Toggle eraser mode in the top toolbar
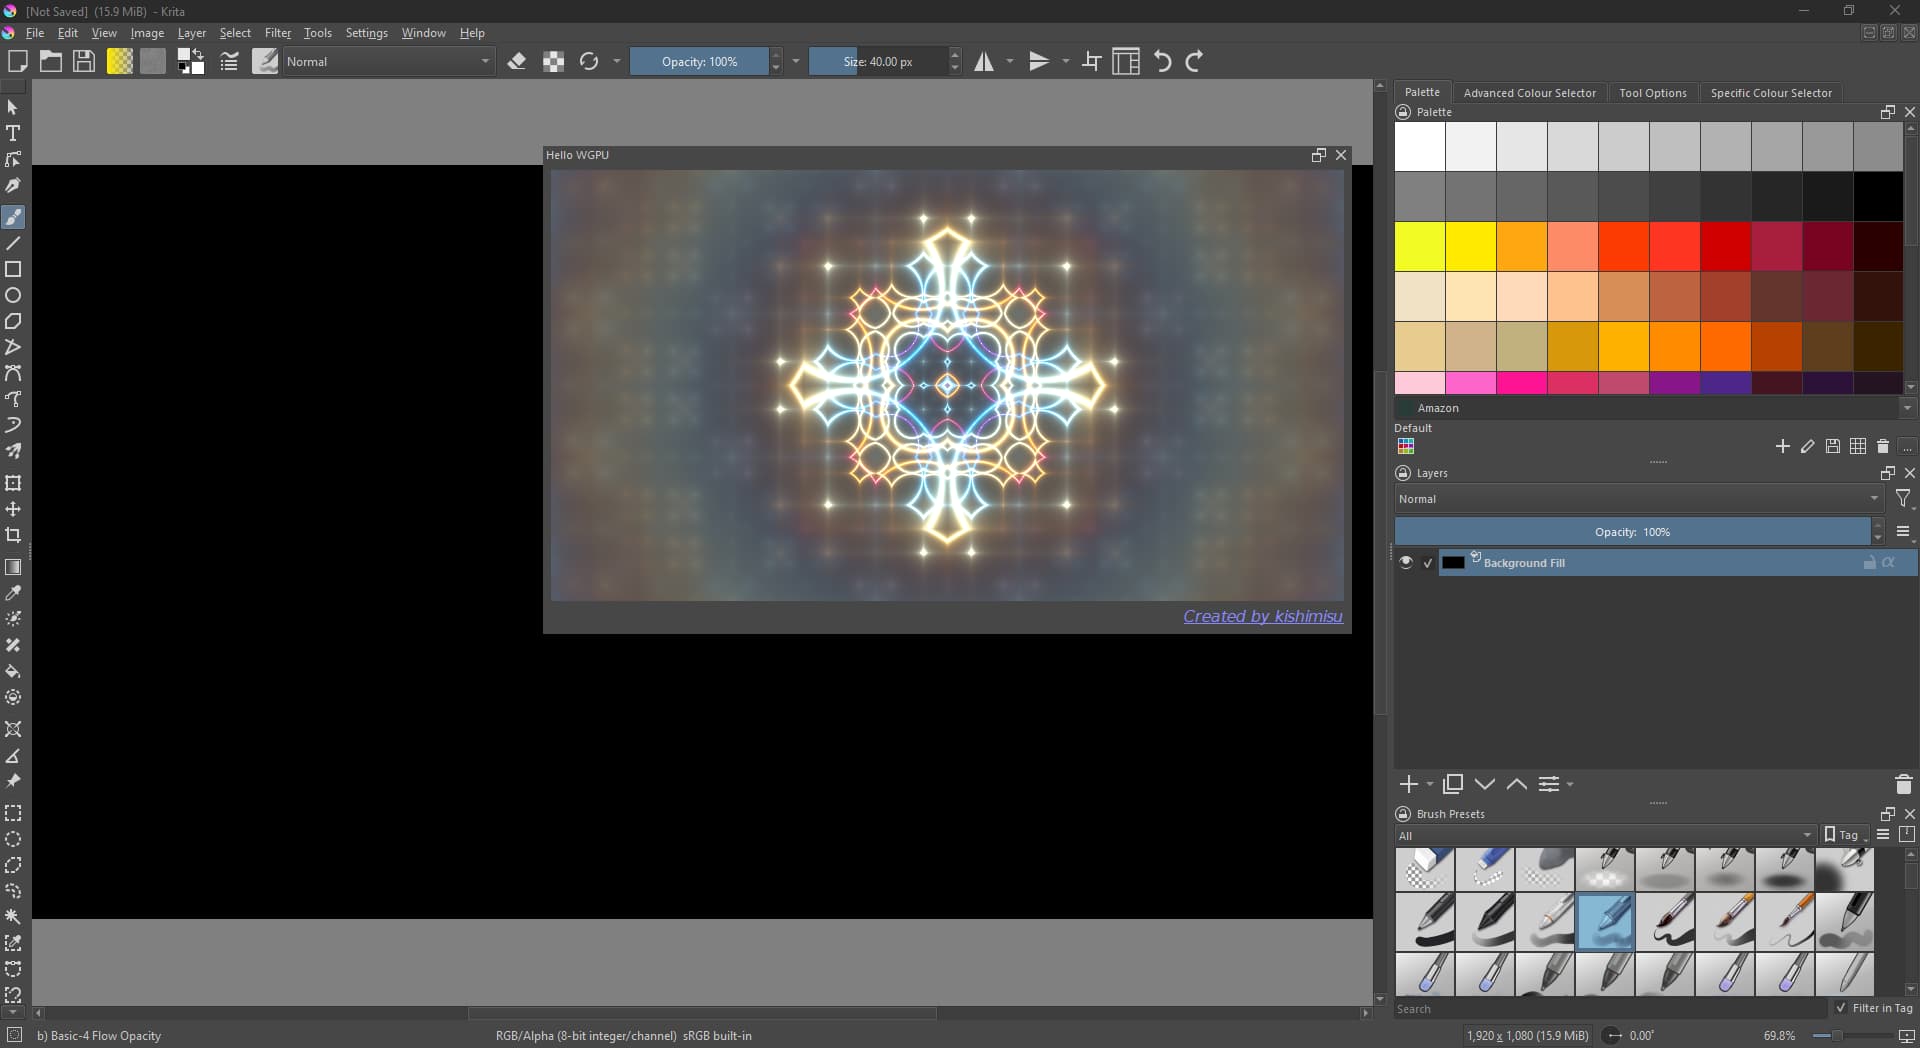 tap(516, 62)
